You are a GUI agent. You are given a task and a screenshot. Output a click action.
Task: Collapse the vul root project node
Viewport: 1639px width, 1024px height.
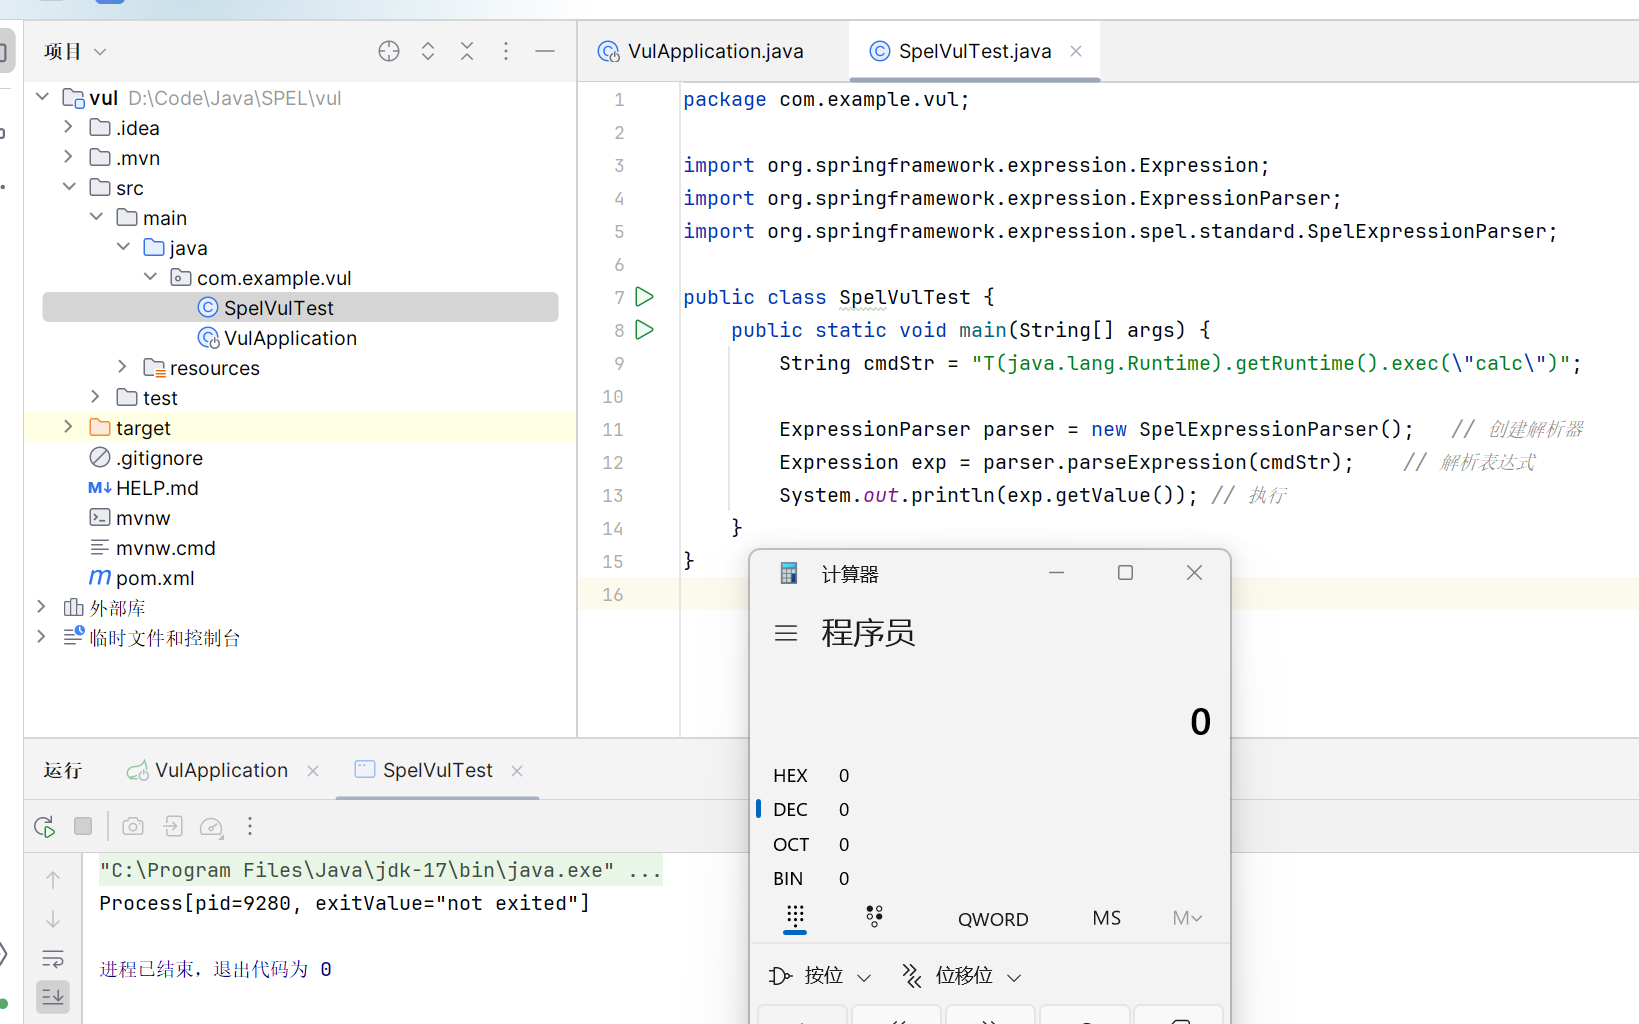pos(42,97)
